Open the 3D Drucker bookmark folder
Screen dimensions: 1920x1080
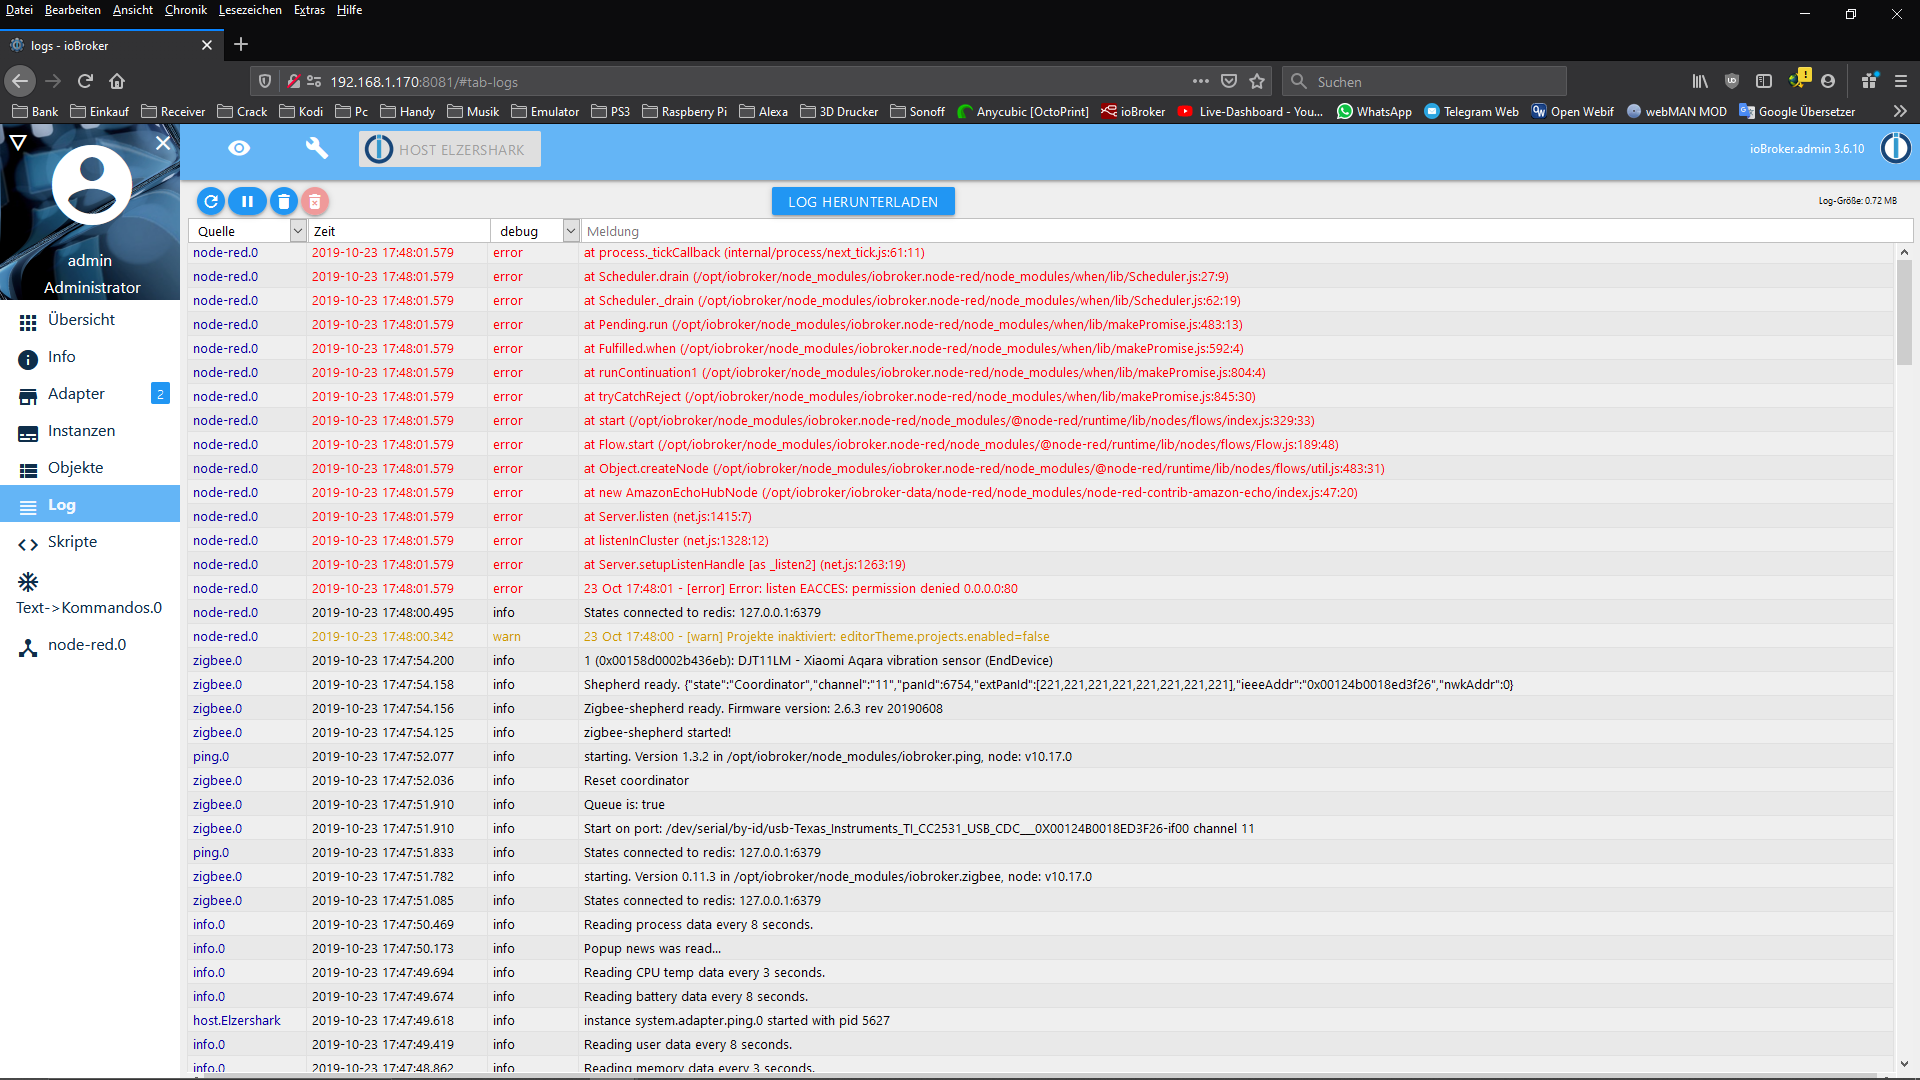point(839,111)
